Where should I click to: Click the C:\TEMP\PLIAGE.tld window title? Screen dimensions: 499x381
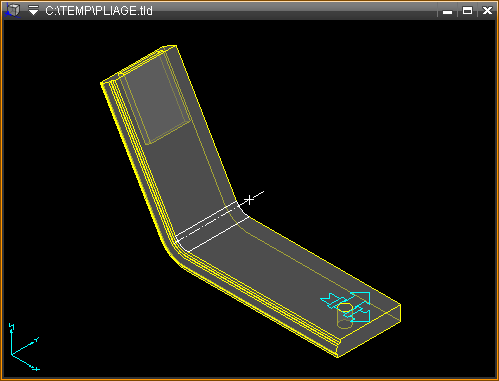(x=99, y=11)
